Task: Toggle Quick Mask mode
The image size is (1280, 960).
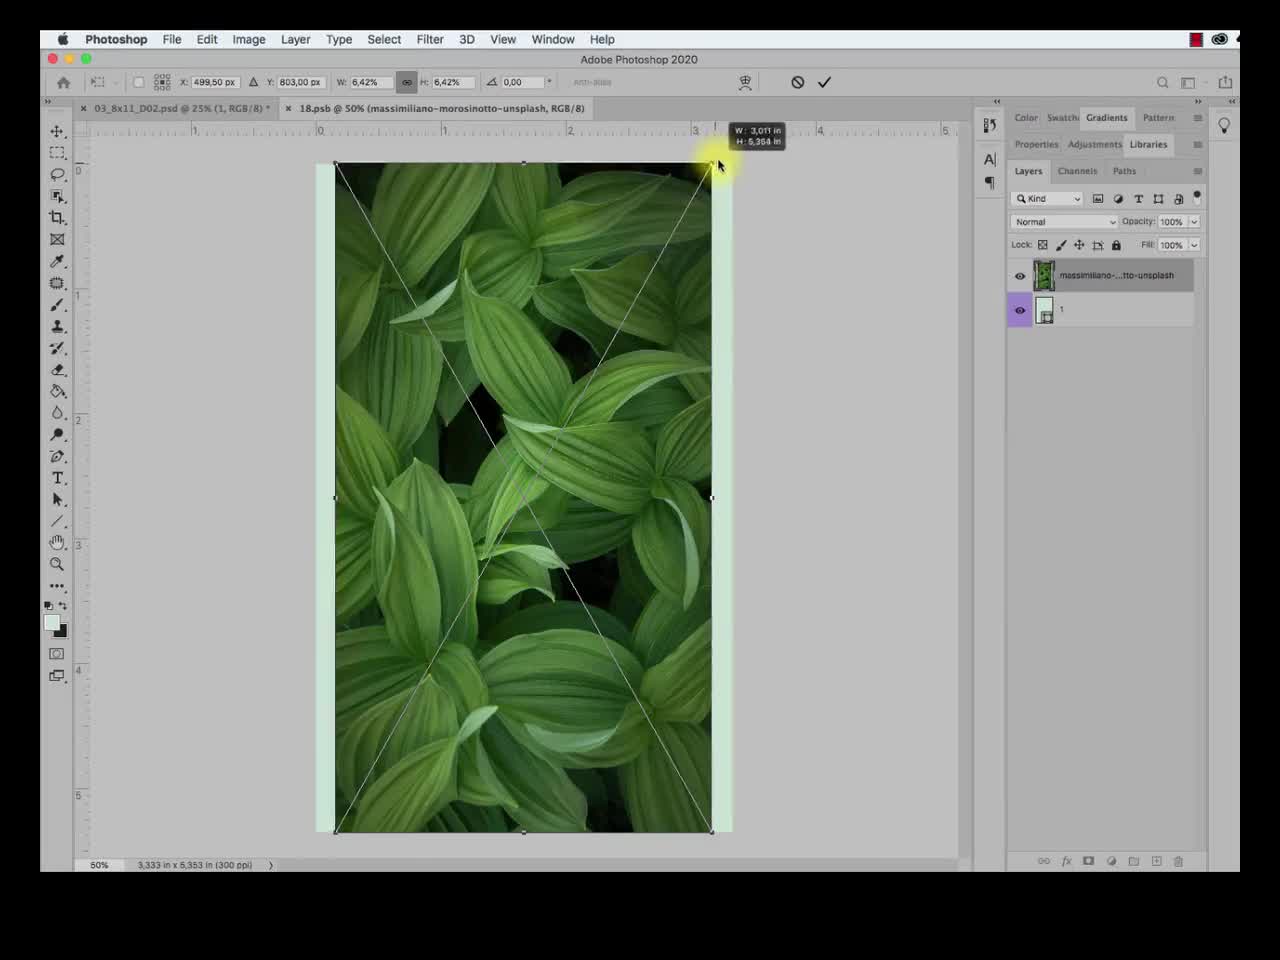Action: pyautogui.click(x=57, y=654)
